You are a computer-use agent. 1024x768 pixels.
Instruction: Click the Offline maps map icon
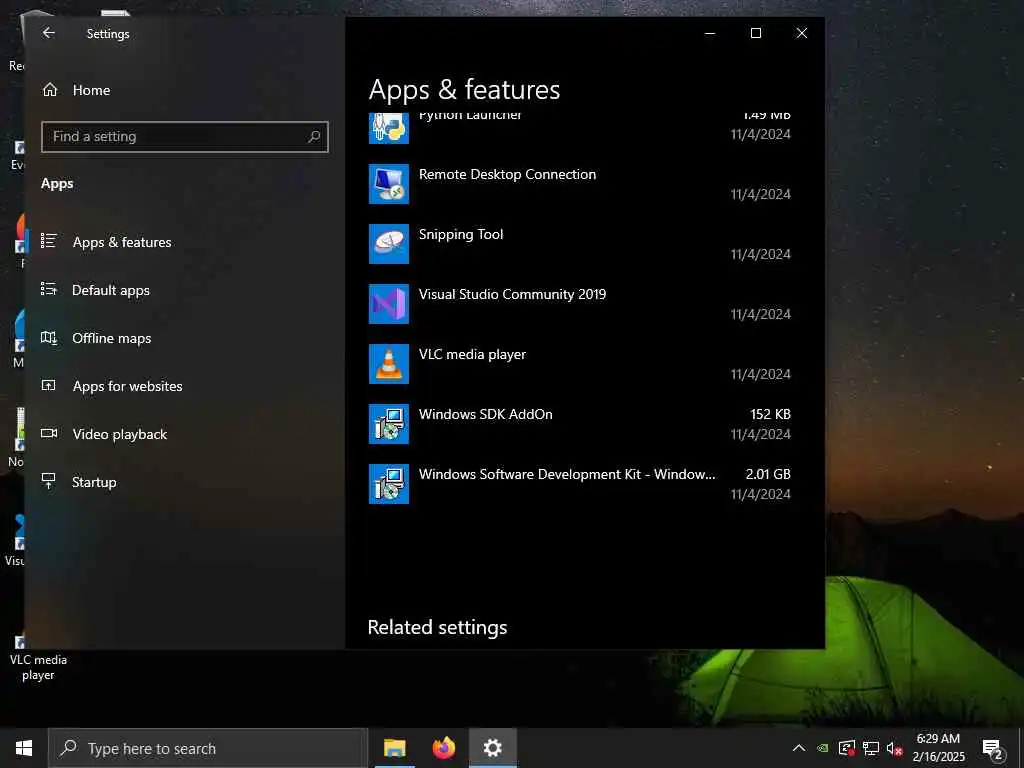click(49, 337)
